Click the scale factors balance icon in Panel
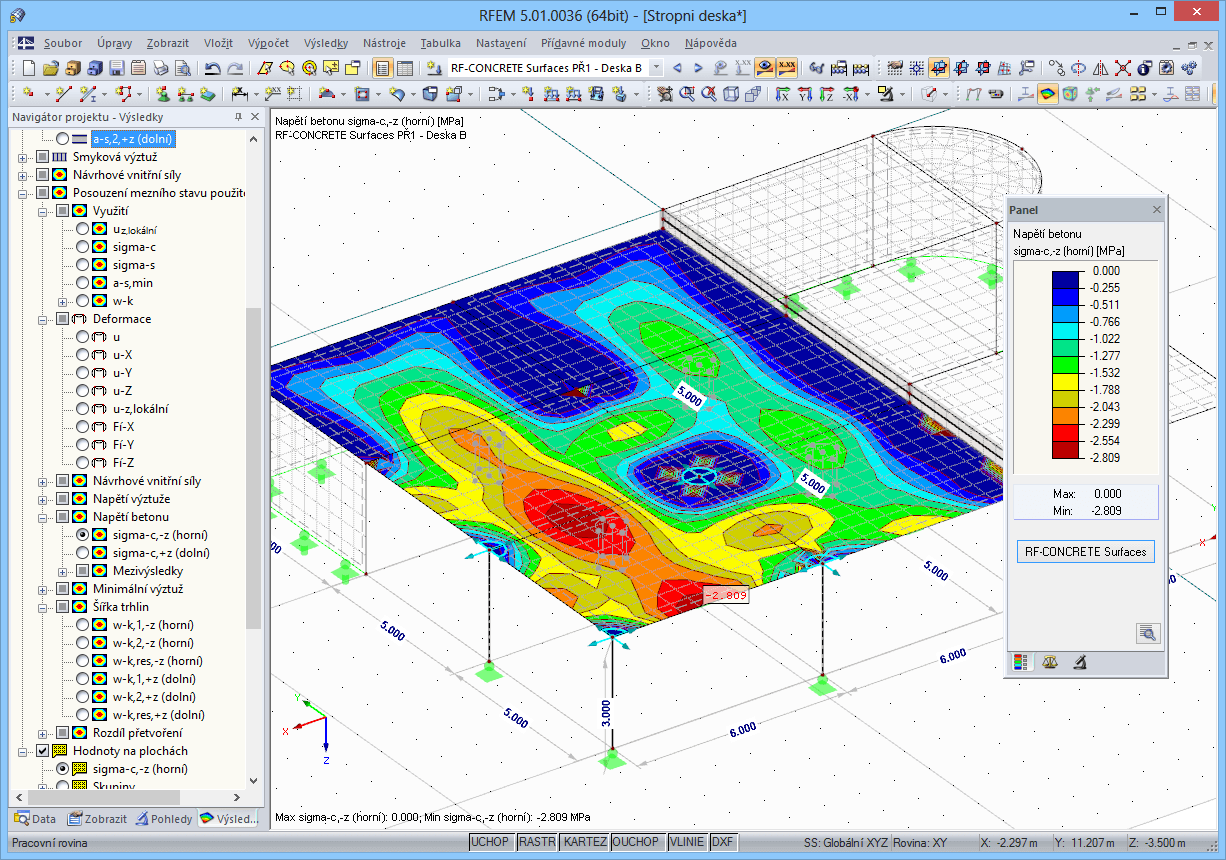The width and height of the screenshot is (1226, 860). [x=1051, y=662]
